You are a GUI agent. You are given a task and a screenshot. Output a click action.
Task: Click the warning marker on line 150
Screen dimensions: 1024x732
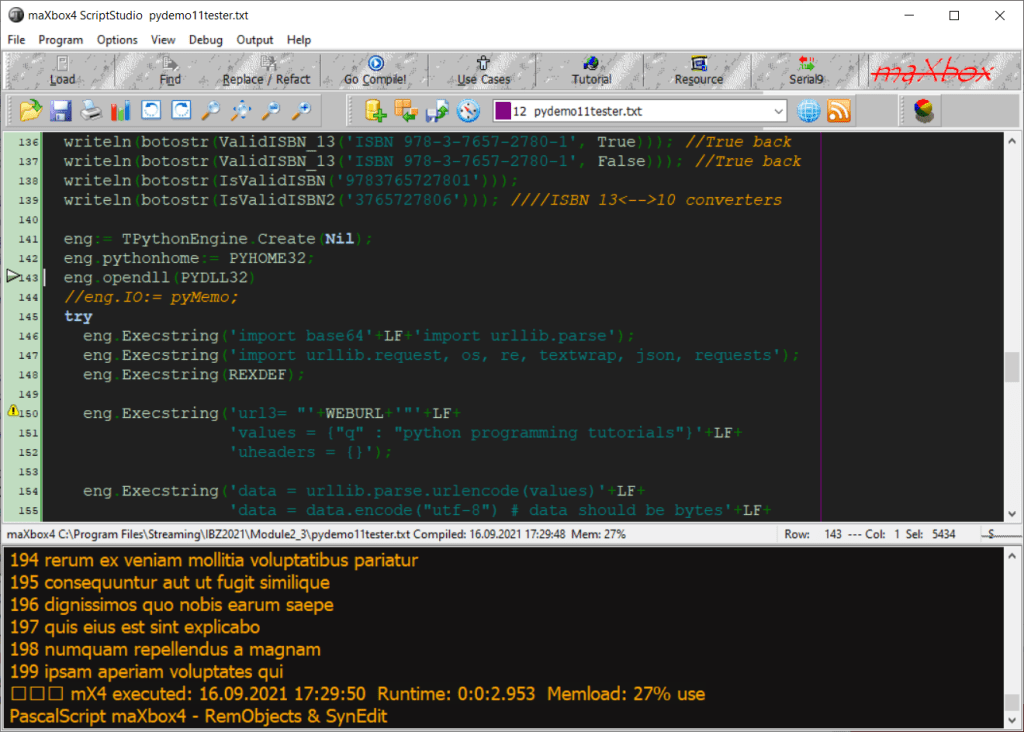tap(13, 412)
